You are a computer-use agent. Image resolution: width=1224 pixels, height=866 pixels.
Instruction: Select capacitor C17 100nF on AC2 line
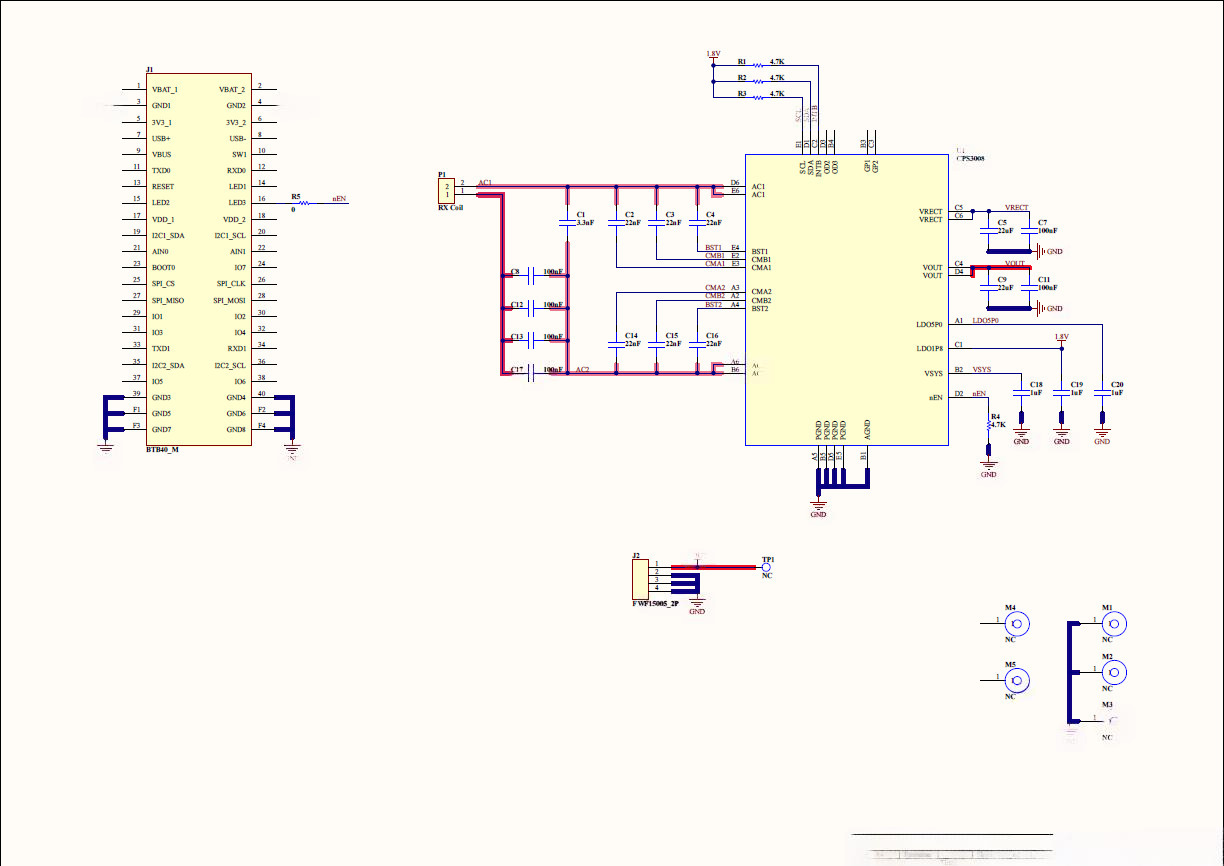coord(530,372)
